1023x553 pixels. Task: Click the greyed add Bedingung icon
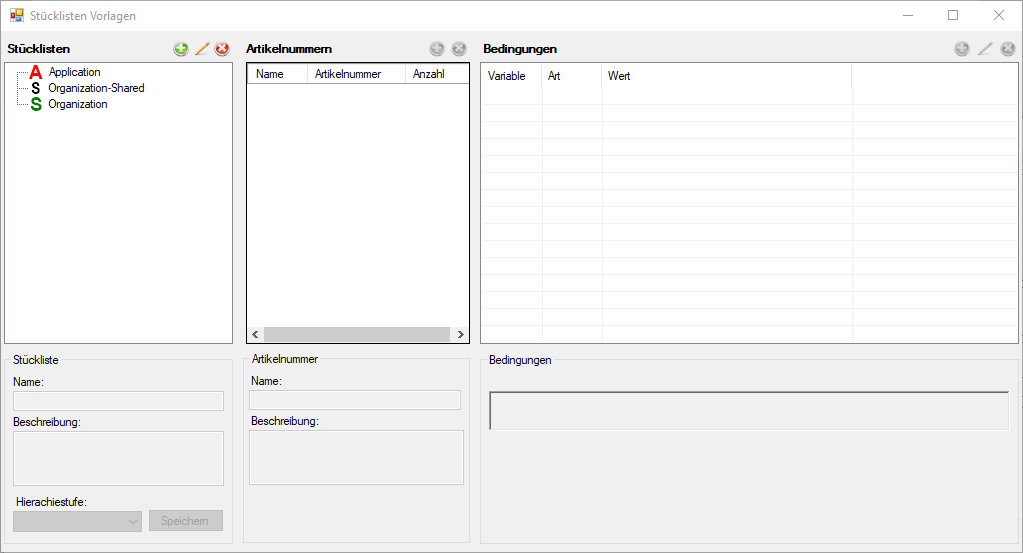pyautogui.click(x=962, y=49)
